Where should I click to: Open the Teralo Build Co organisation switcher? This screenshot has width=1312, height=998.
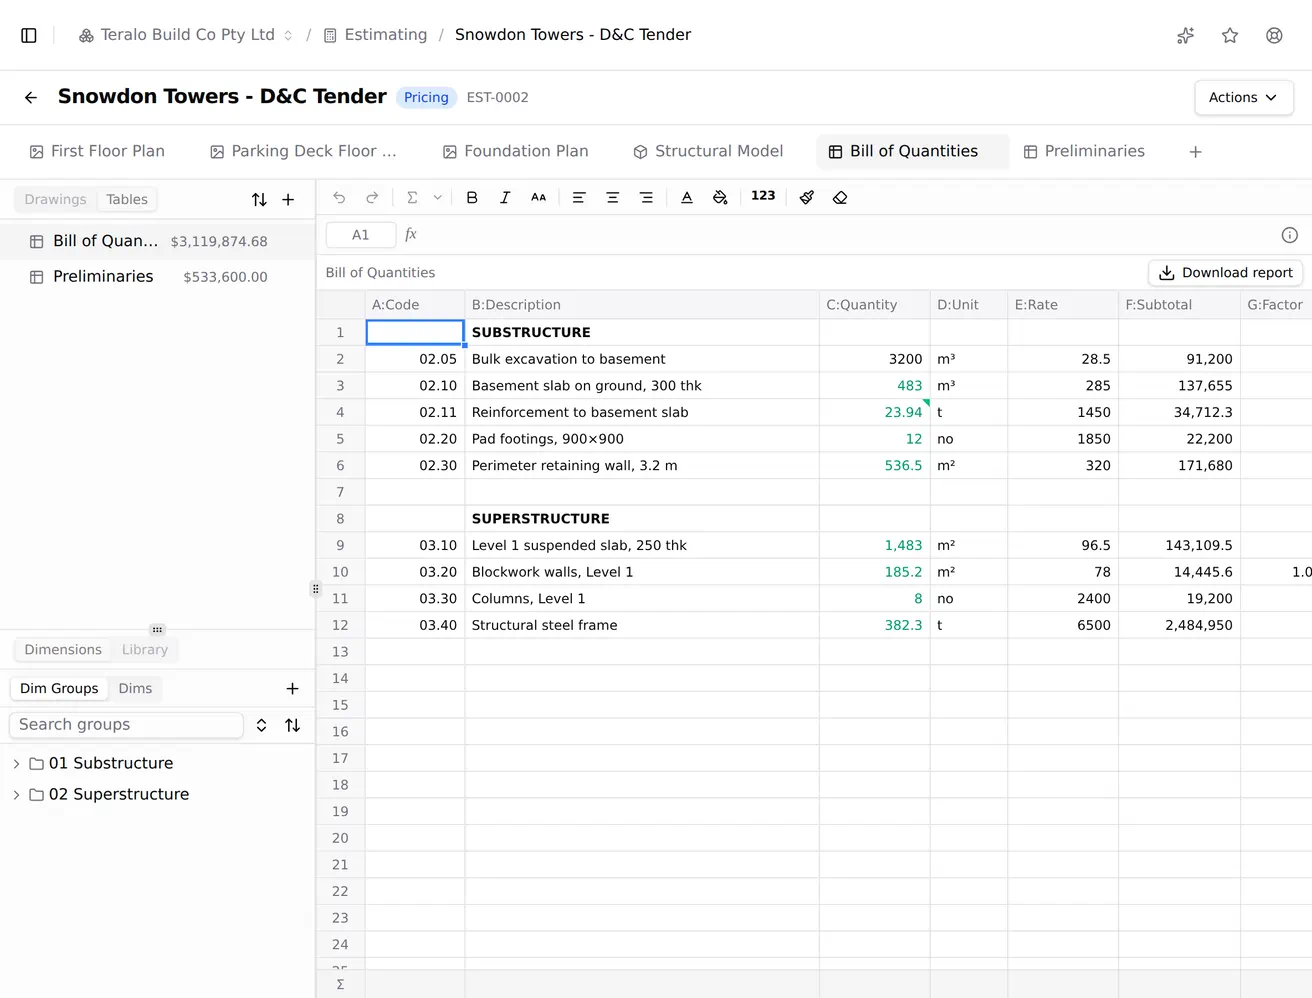click(186, 35)
